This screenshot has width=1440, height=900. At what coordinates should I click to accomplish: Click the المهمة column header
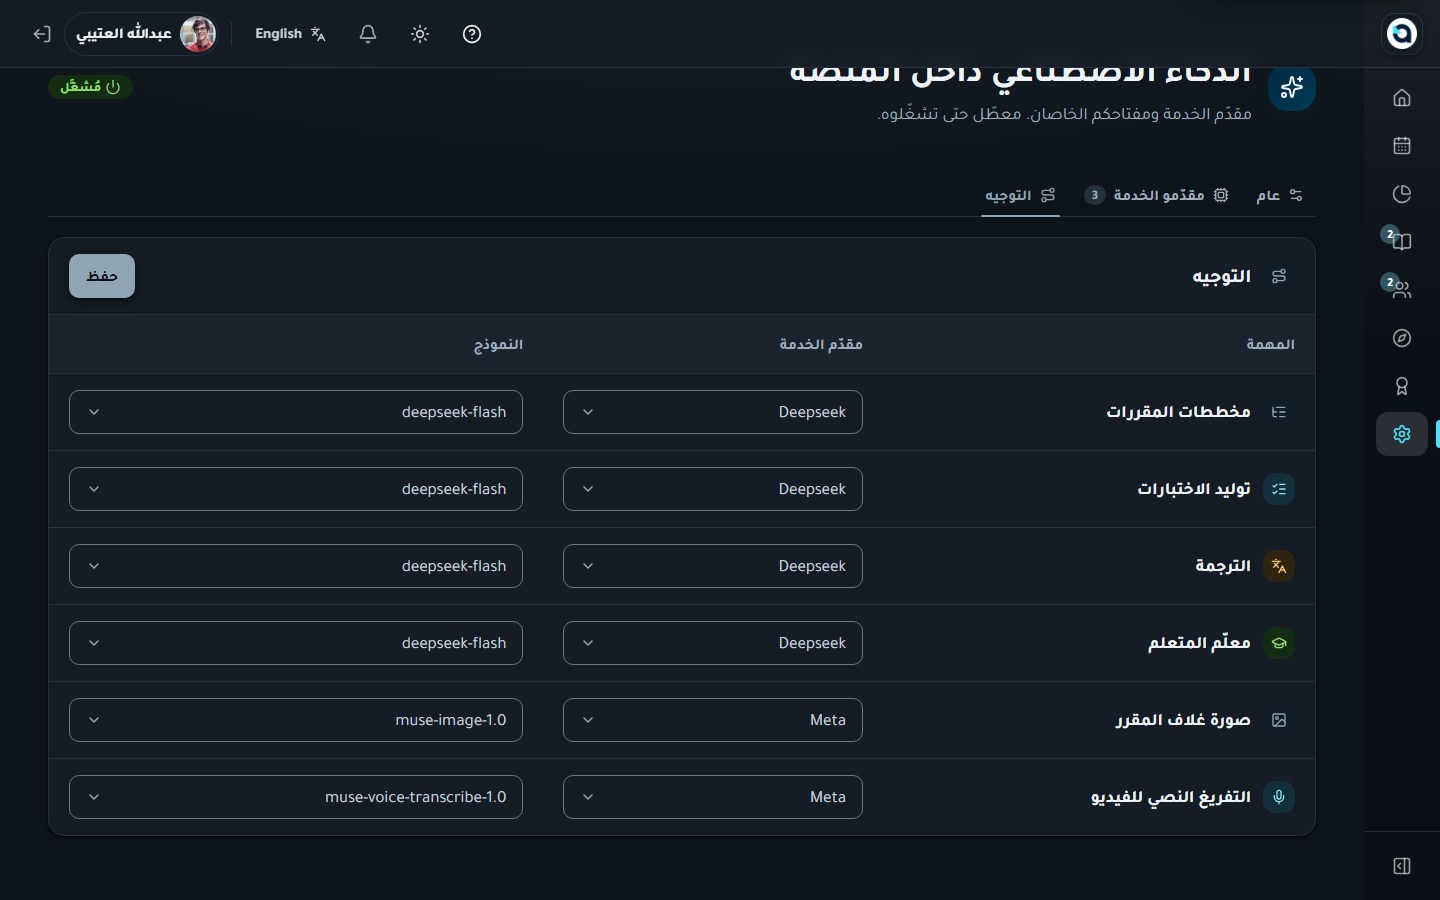[x=1270, y=344]
